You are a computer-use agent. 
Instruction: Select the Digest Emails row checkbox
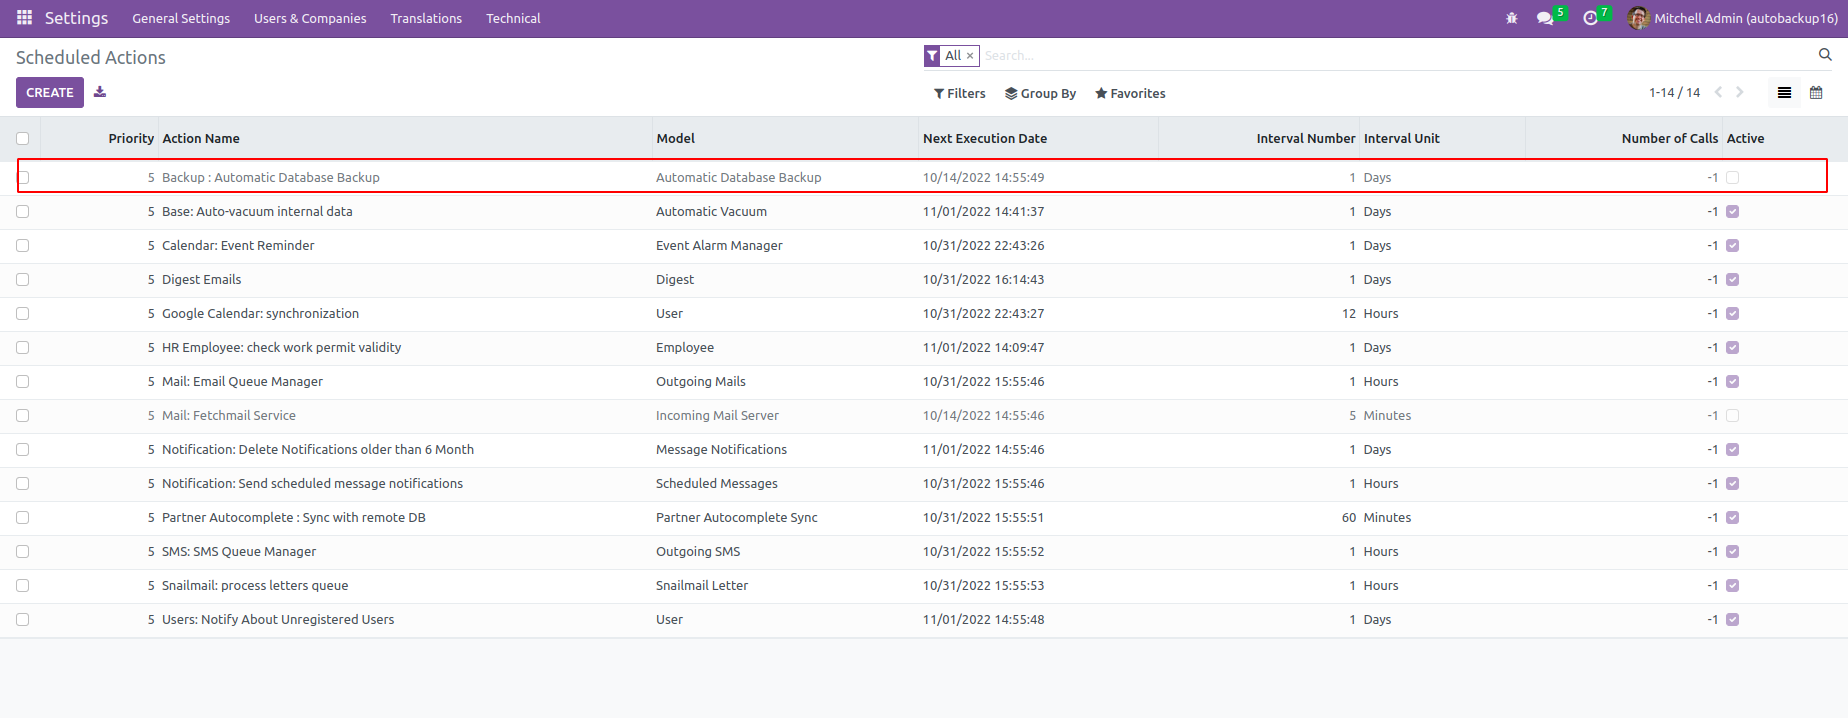23,280
